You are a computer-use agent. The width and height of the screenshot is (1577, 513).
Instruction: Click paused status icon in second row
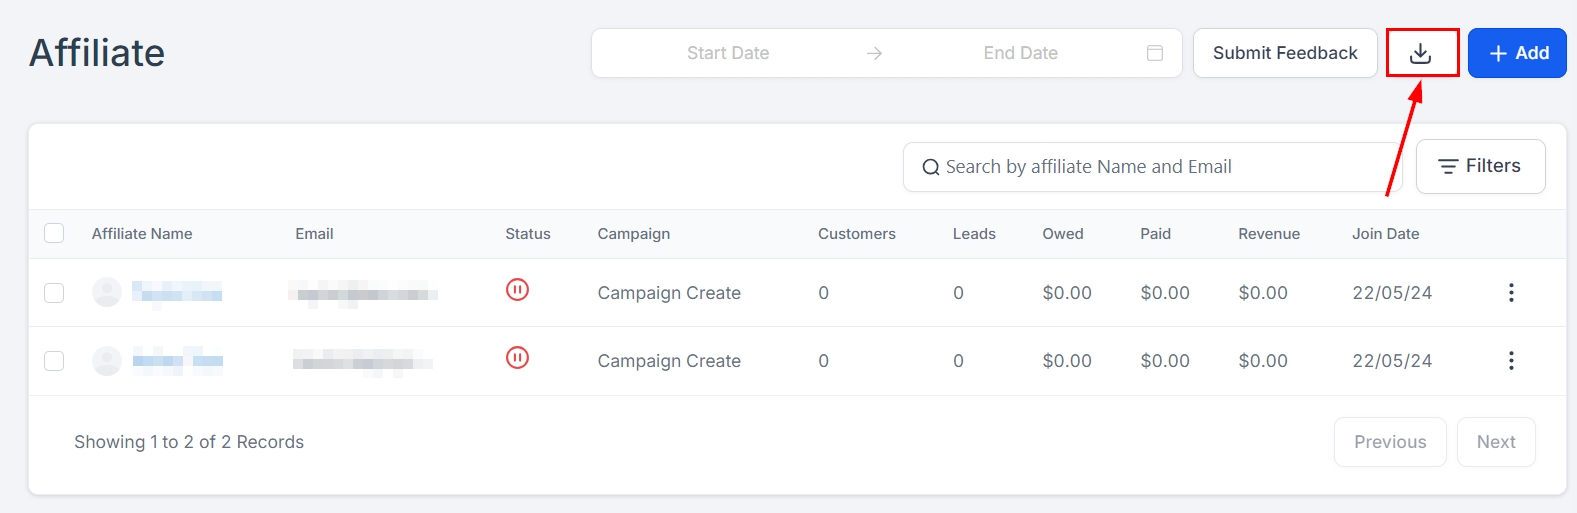click(x=517, y=358)
